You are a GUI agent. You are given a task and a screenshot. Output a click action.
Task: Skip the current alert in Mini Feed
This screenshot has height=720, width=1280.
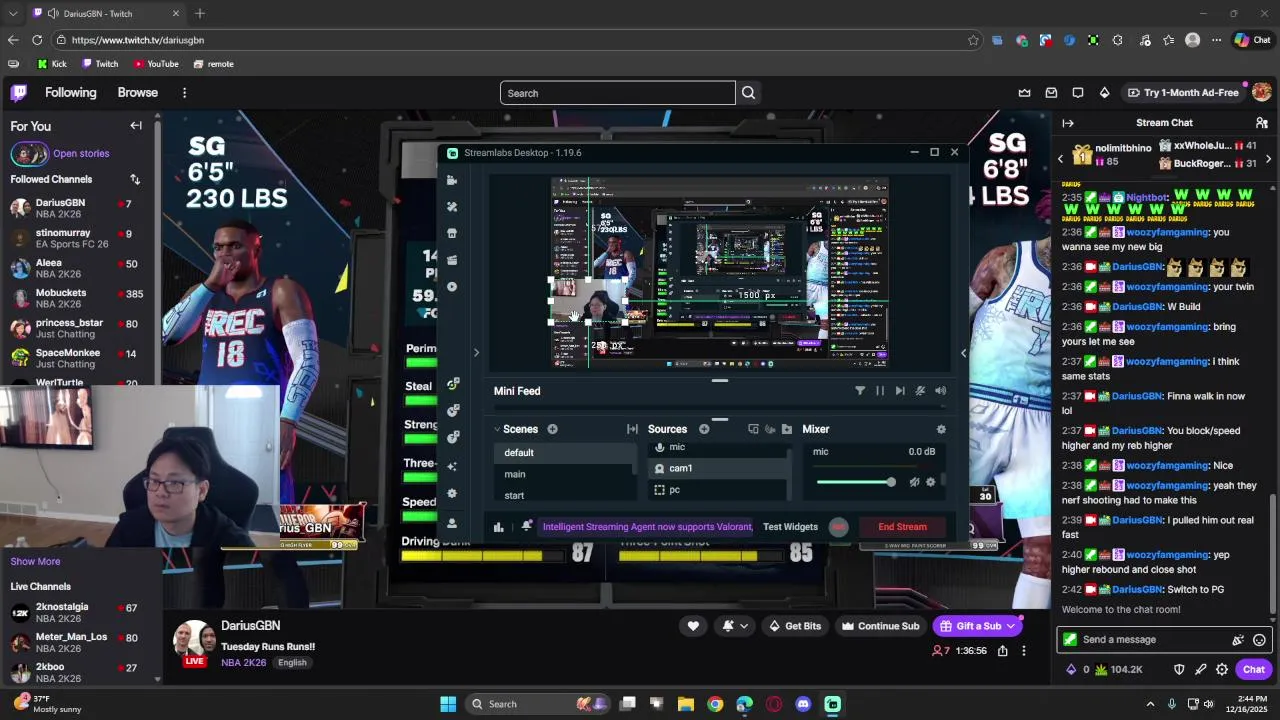click(x=900, y=391)
